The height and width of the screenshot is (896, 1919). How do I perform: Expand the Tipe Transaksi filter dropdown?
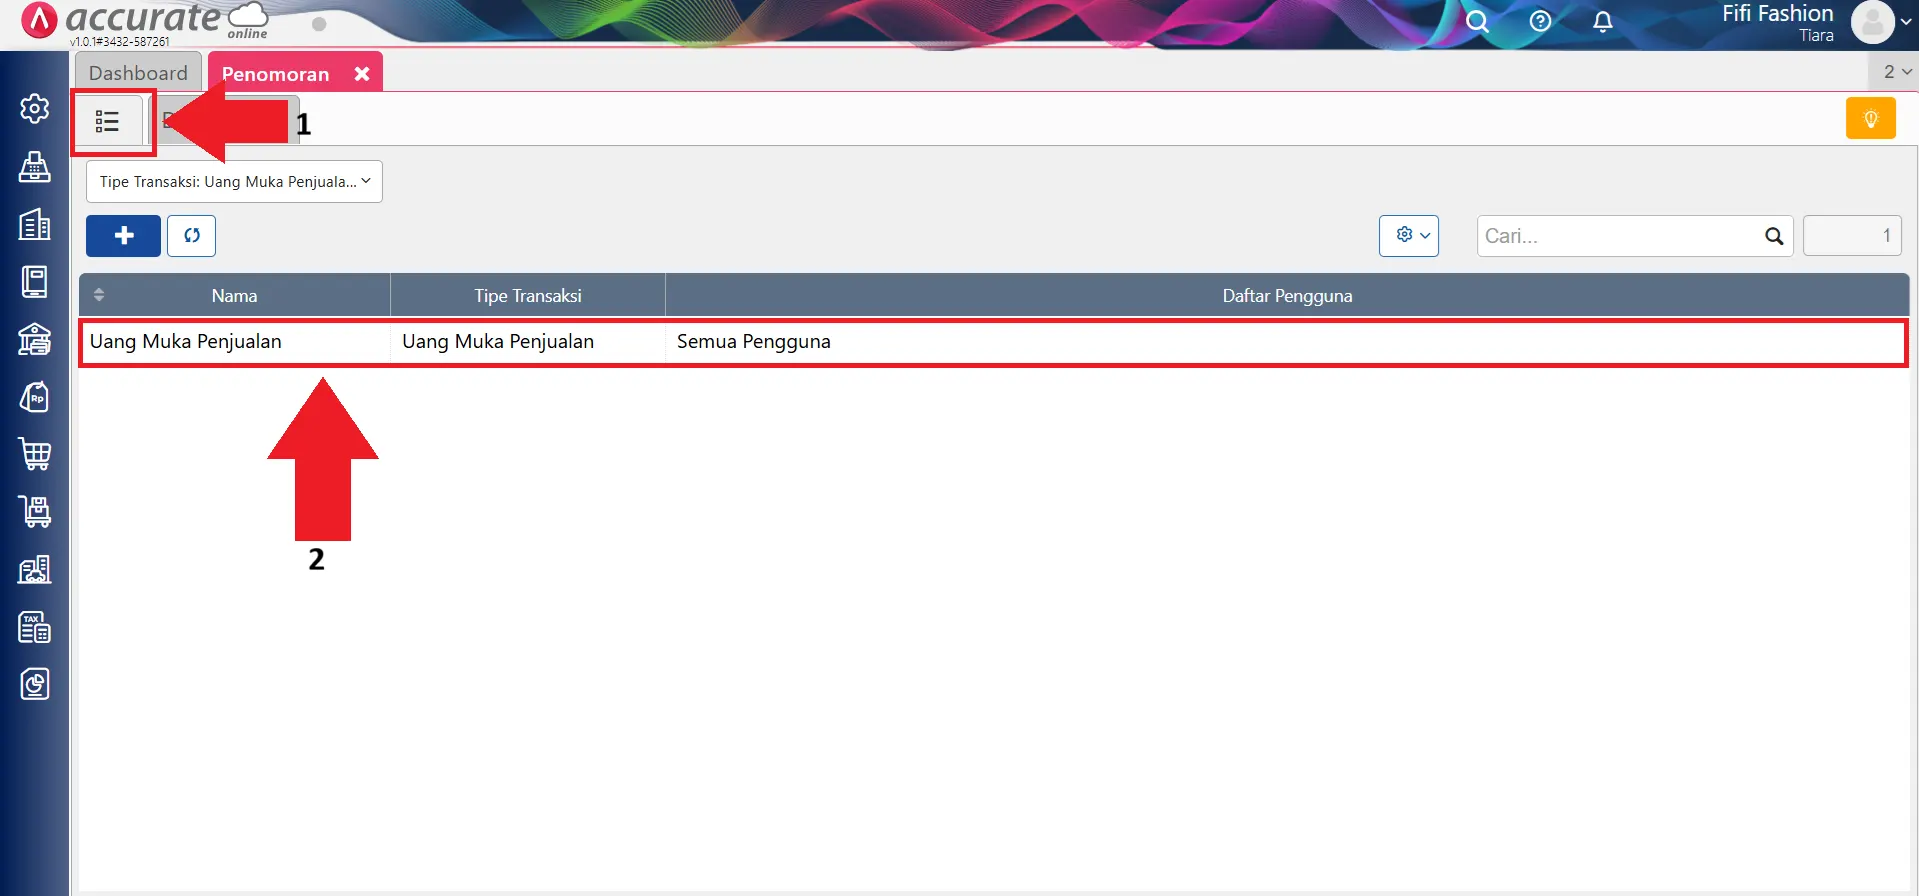point(234,182)
